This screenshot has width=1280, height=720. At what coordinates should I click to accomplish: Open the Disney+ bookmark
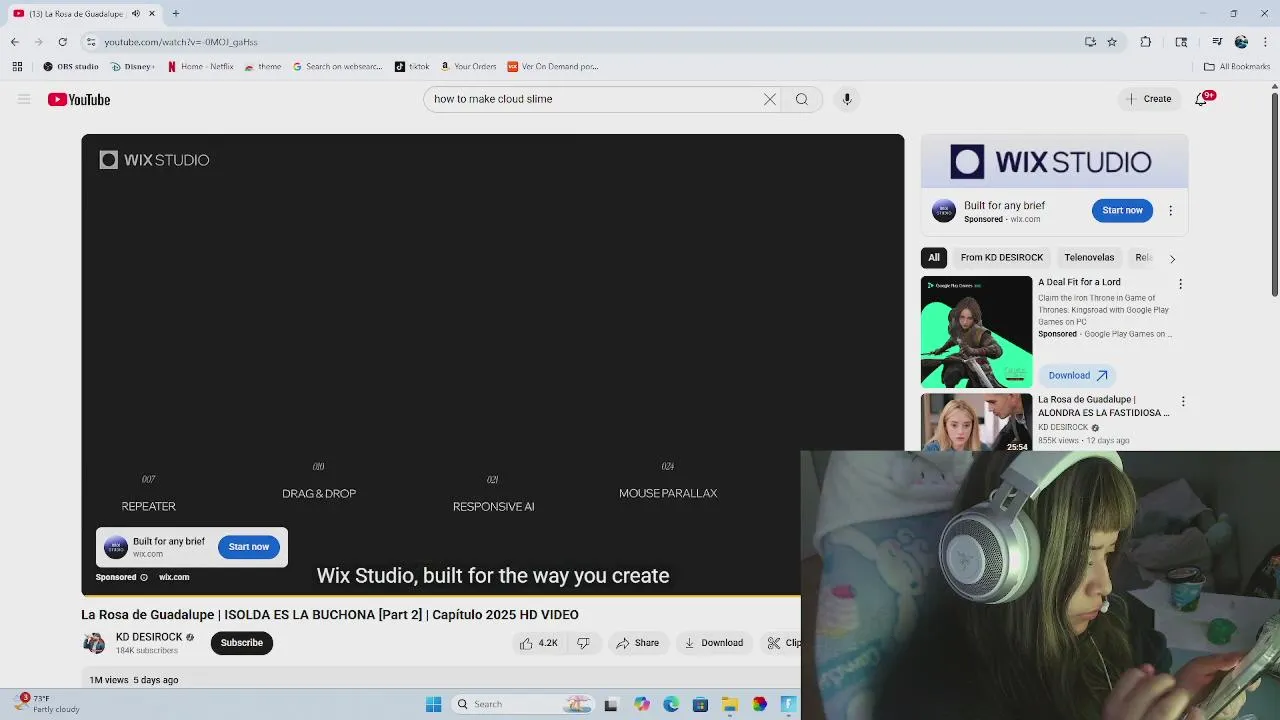pyautogui.click(x=133, y=67)
